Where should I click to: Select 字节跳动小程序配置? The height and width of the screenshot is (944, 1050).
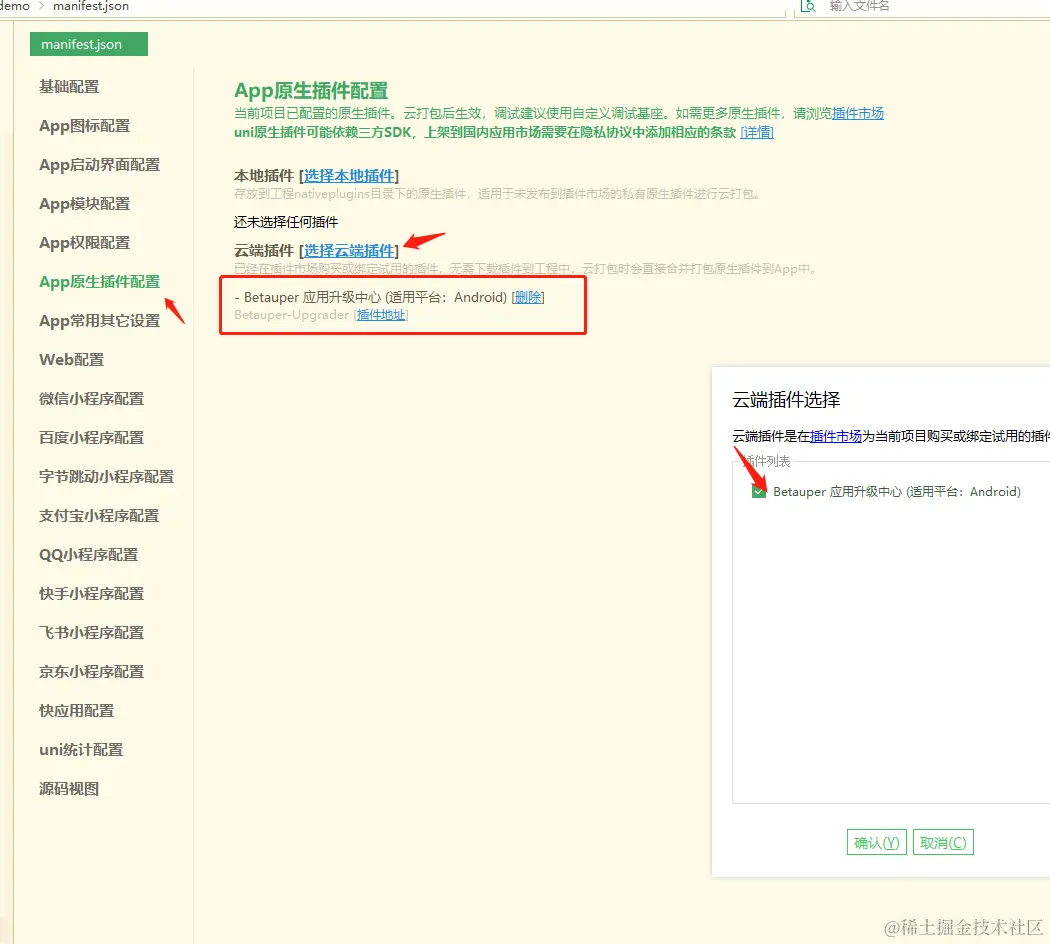106,477
